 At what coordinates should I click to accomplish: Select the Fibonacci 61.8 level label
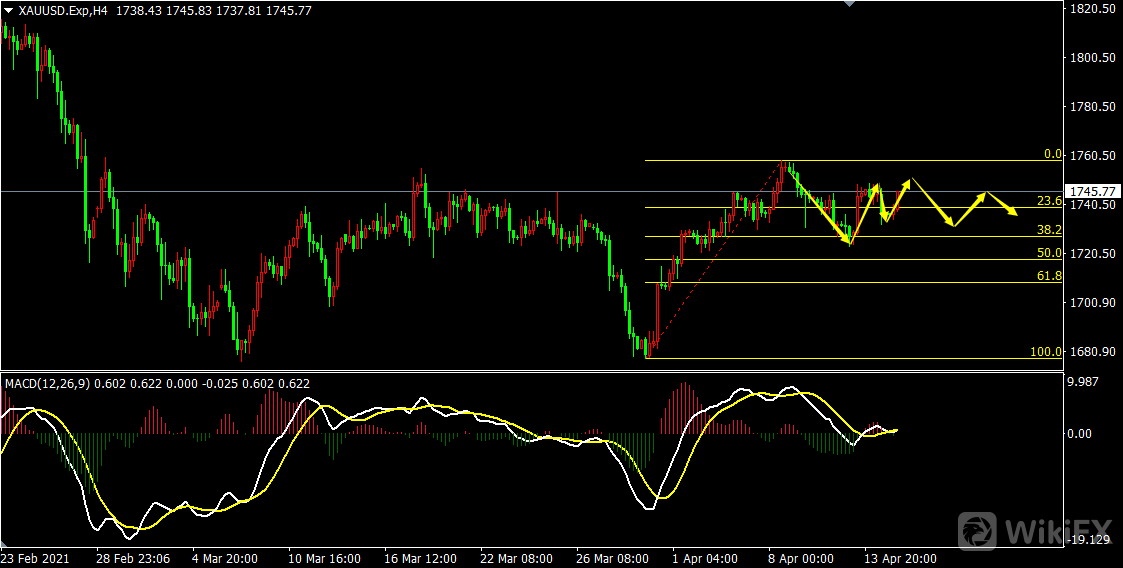[1048, 275]
